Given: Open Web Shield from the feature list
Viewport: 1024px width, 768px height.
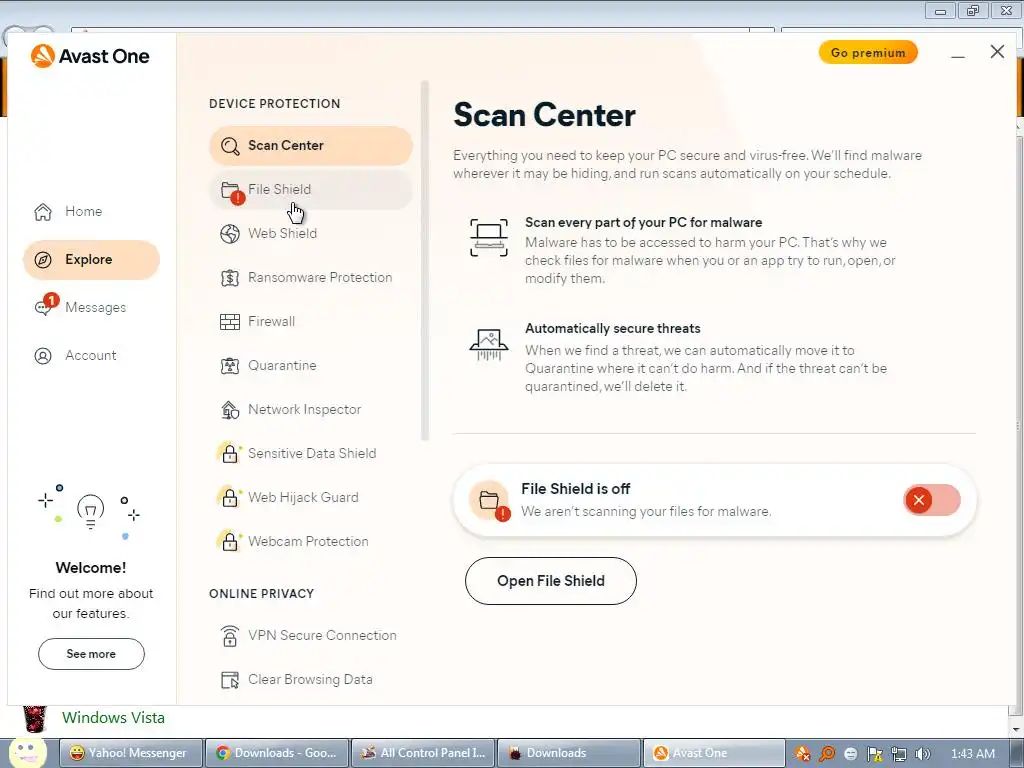Looking at the screenshot, I should click(311, 234).
